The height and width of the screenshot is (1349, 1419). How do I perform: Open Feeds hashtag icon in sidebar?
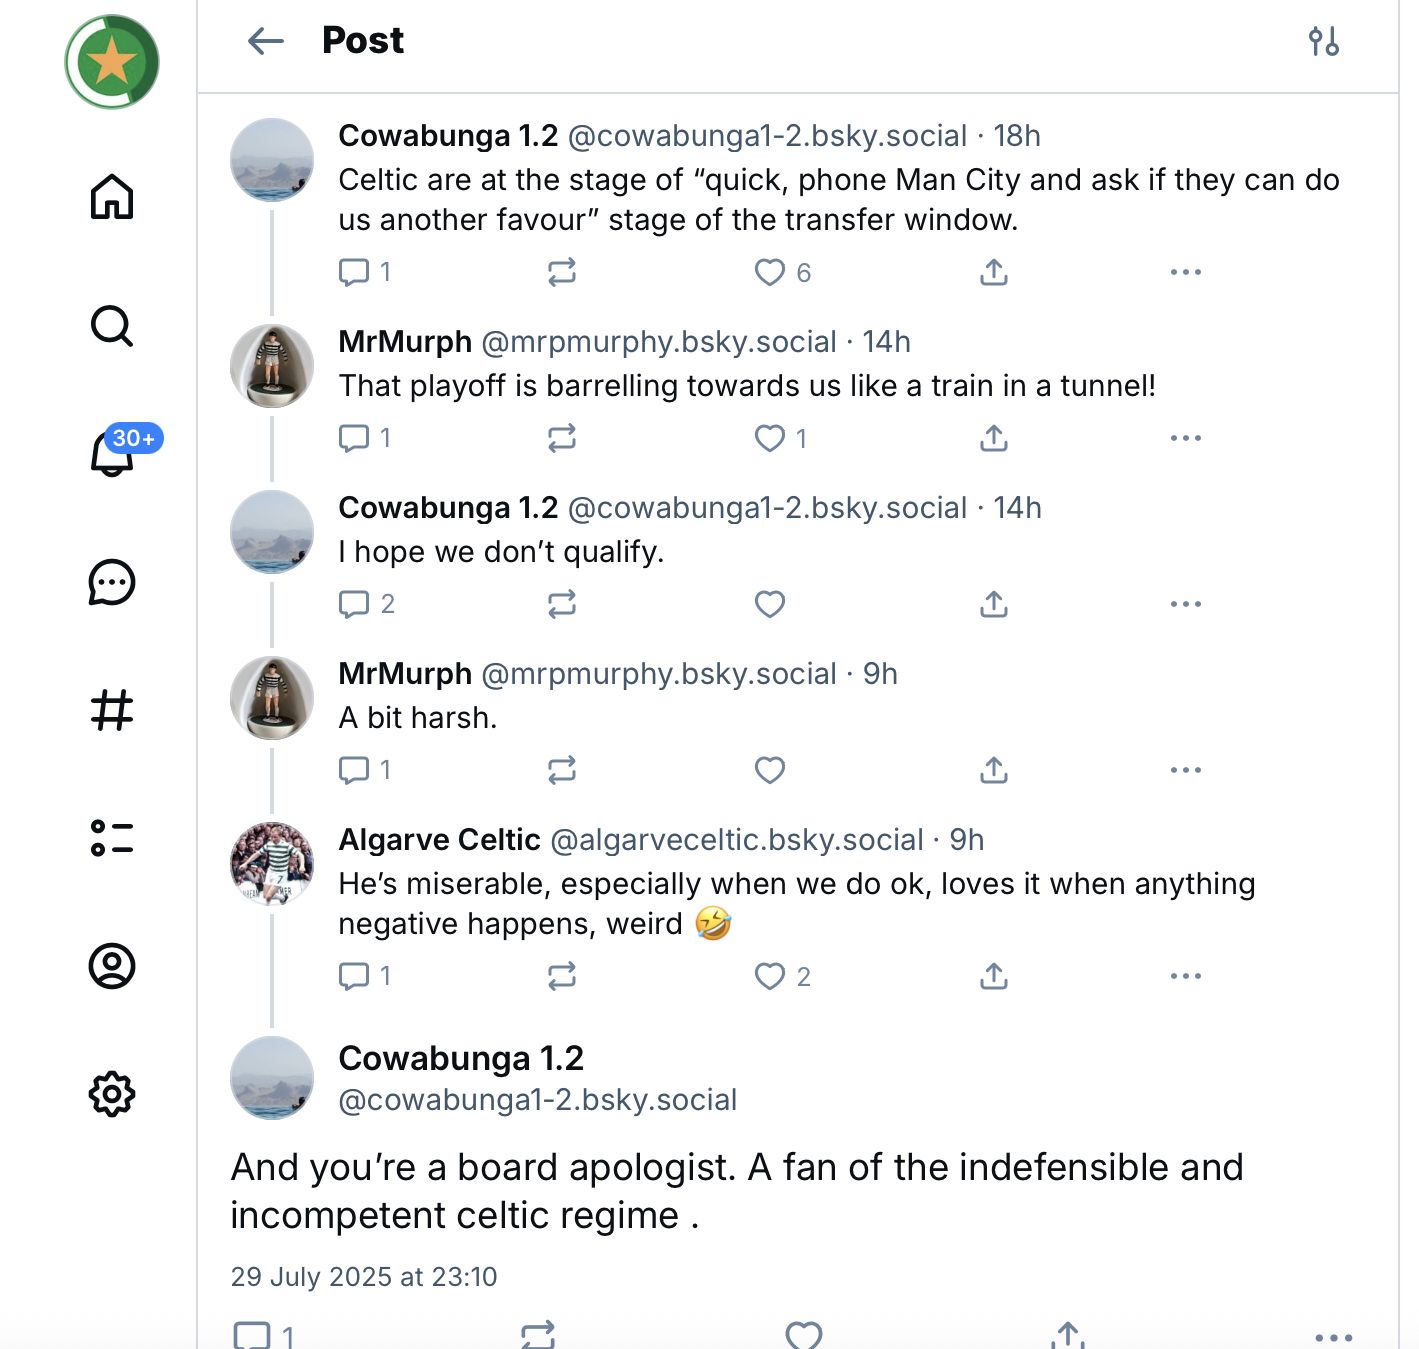(112, 710)
